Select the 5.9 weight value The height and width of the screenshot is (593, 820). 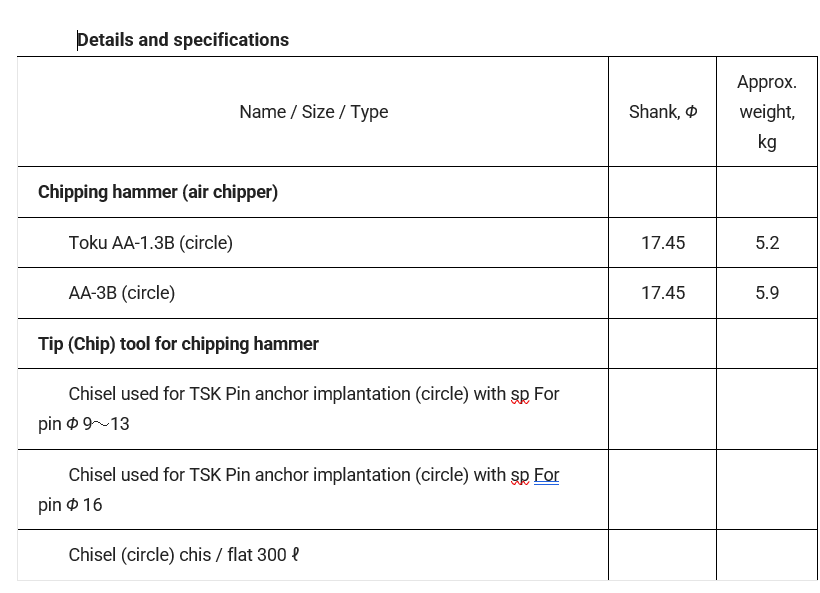pos(767,293)
